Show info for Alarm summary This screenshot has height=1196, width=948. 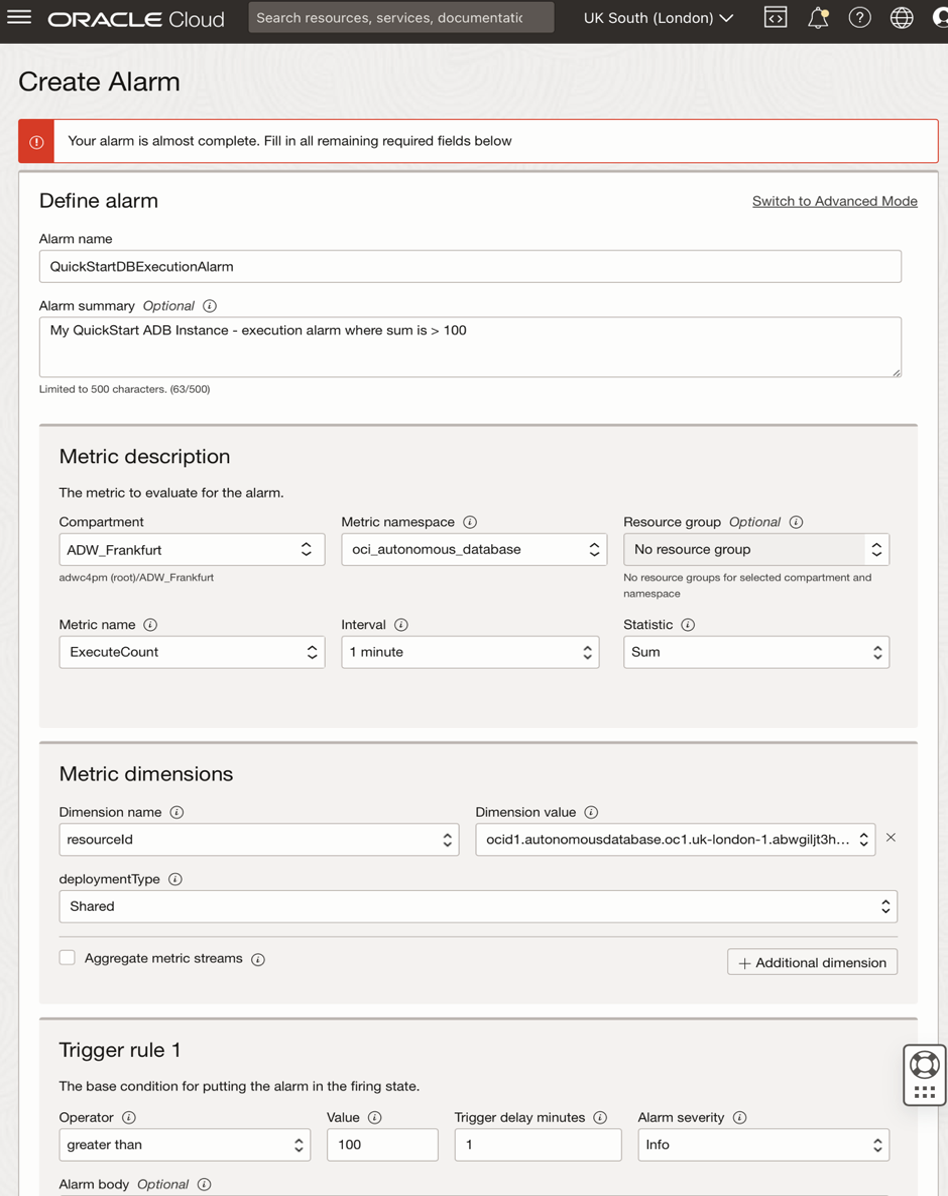point(210,306)
